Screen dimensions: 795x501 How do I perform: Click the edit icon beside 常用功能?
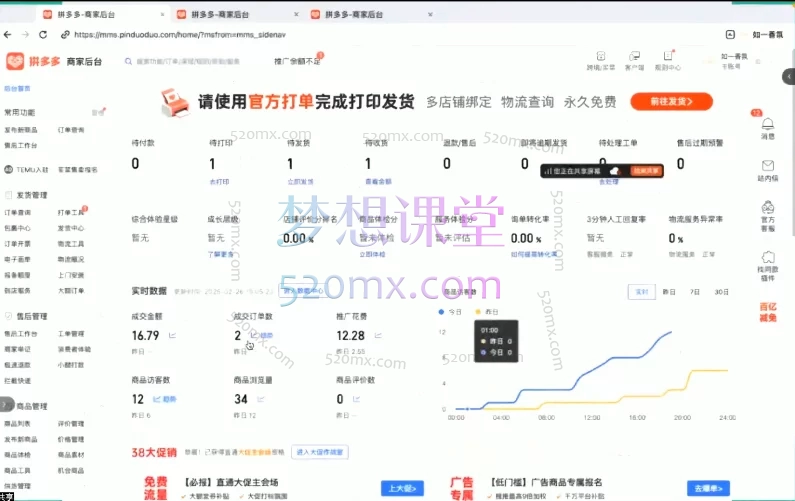pyautogui.click(x=98, y=112)
